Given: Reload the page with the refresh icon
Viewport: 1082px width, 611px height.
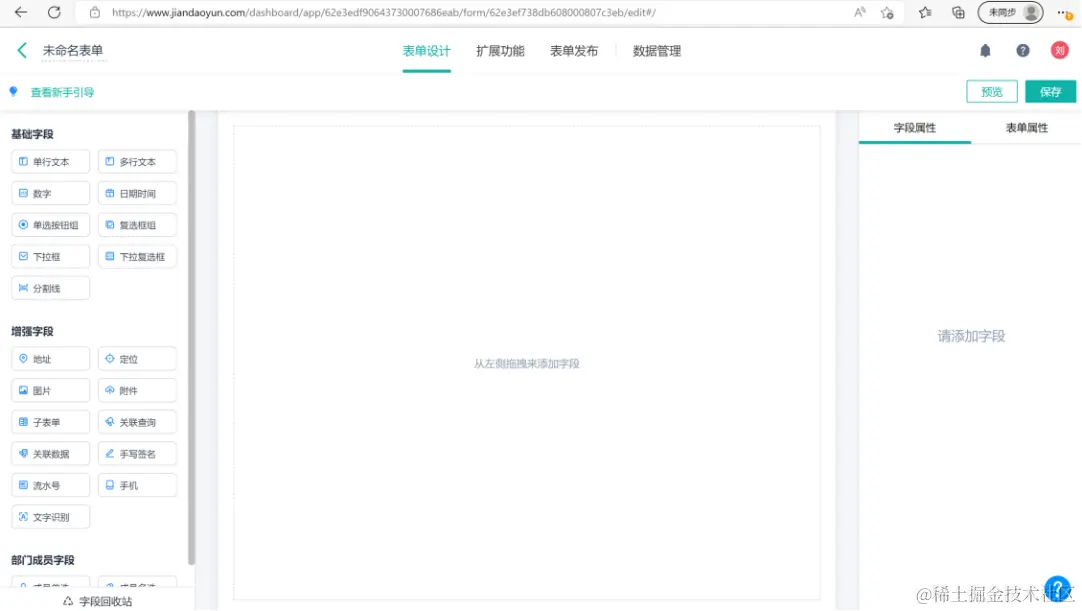Looking at the screenshot, I should 54,12.
